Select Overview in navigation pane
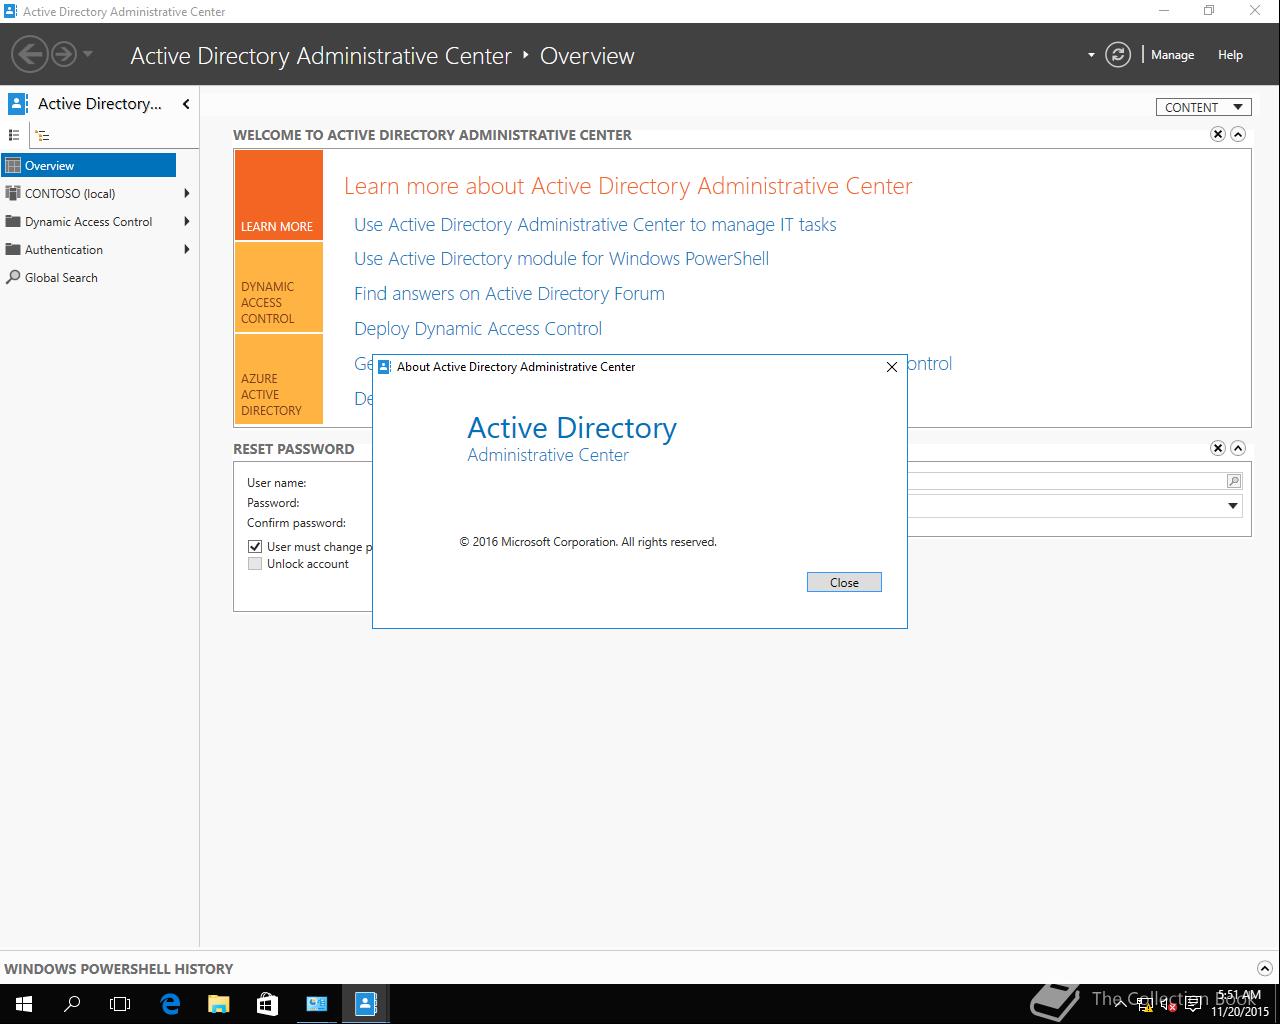1280x1024 pixels. (x=88, y=166)
